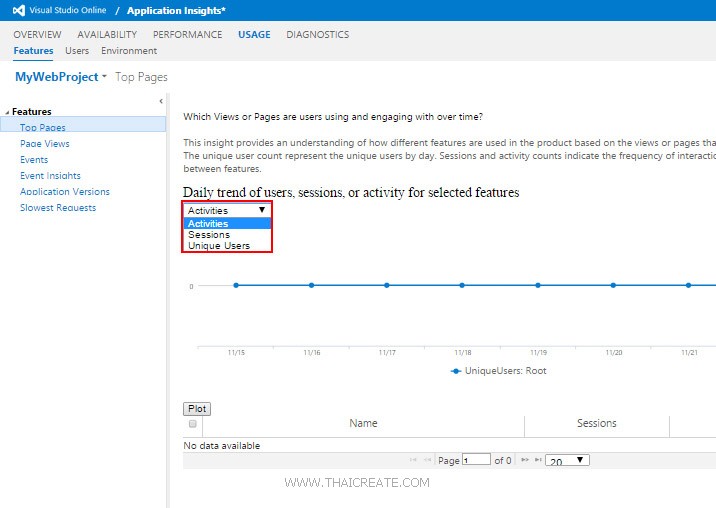Click the chart data point for 11/20
Image resolution: width=716 pixels, height=508 pixels.
[x=613, y=285]
